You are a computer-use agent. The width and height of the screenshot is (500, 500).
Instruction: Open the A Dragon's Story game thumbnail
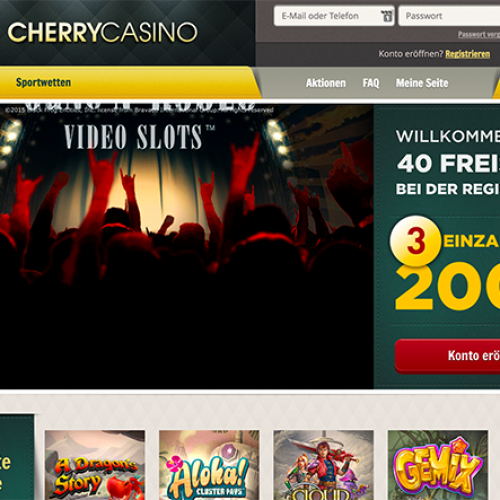coord(95,465)
